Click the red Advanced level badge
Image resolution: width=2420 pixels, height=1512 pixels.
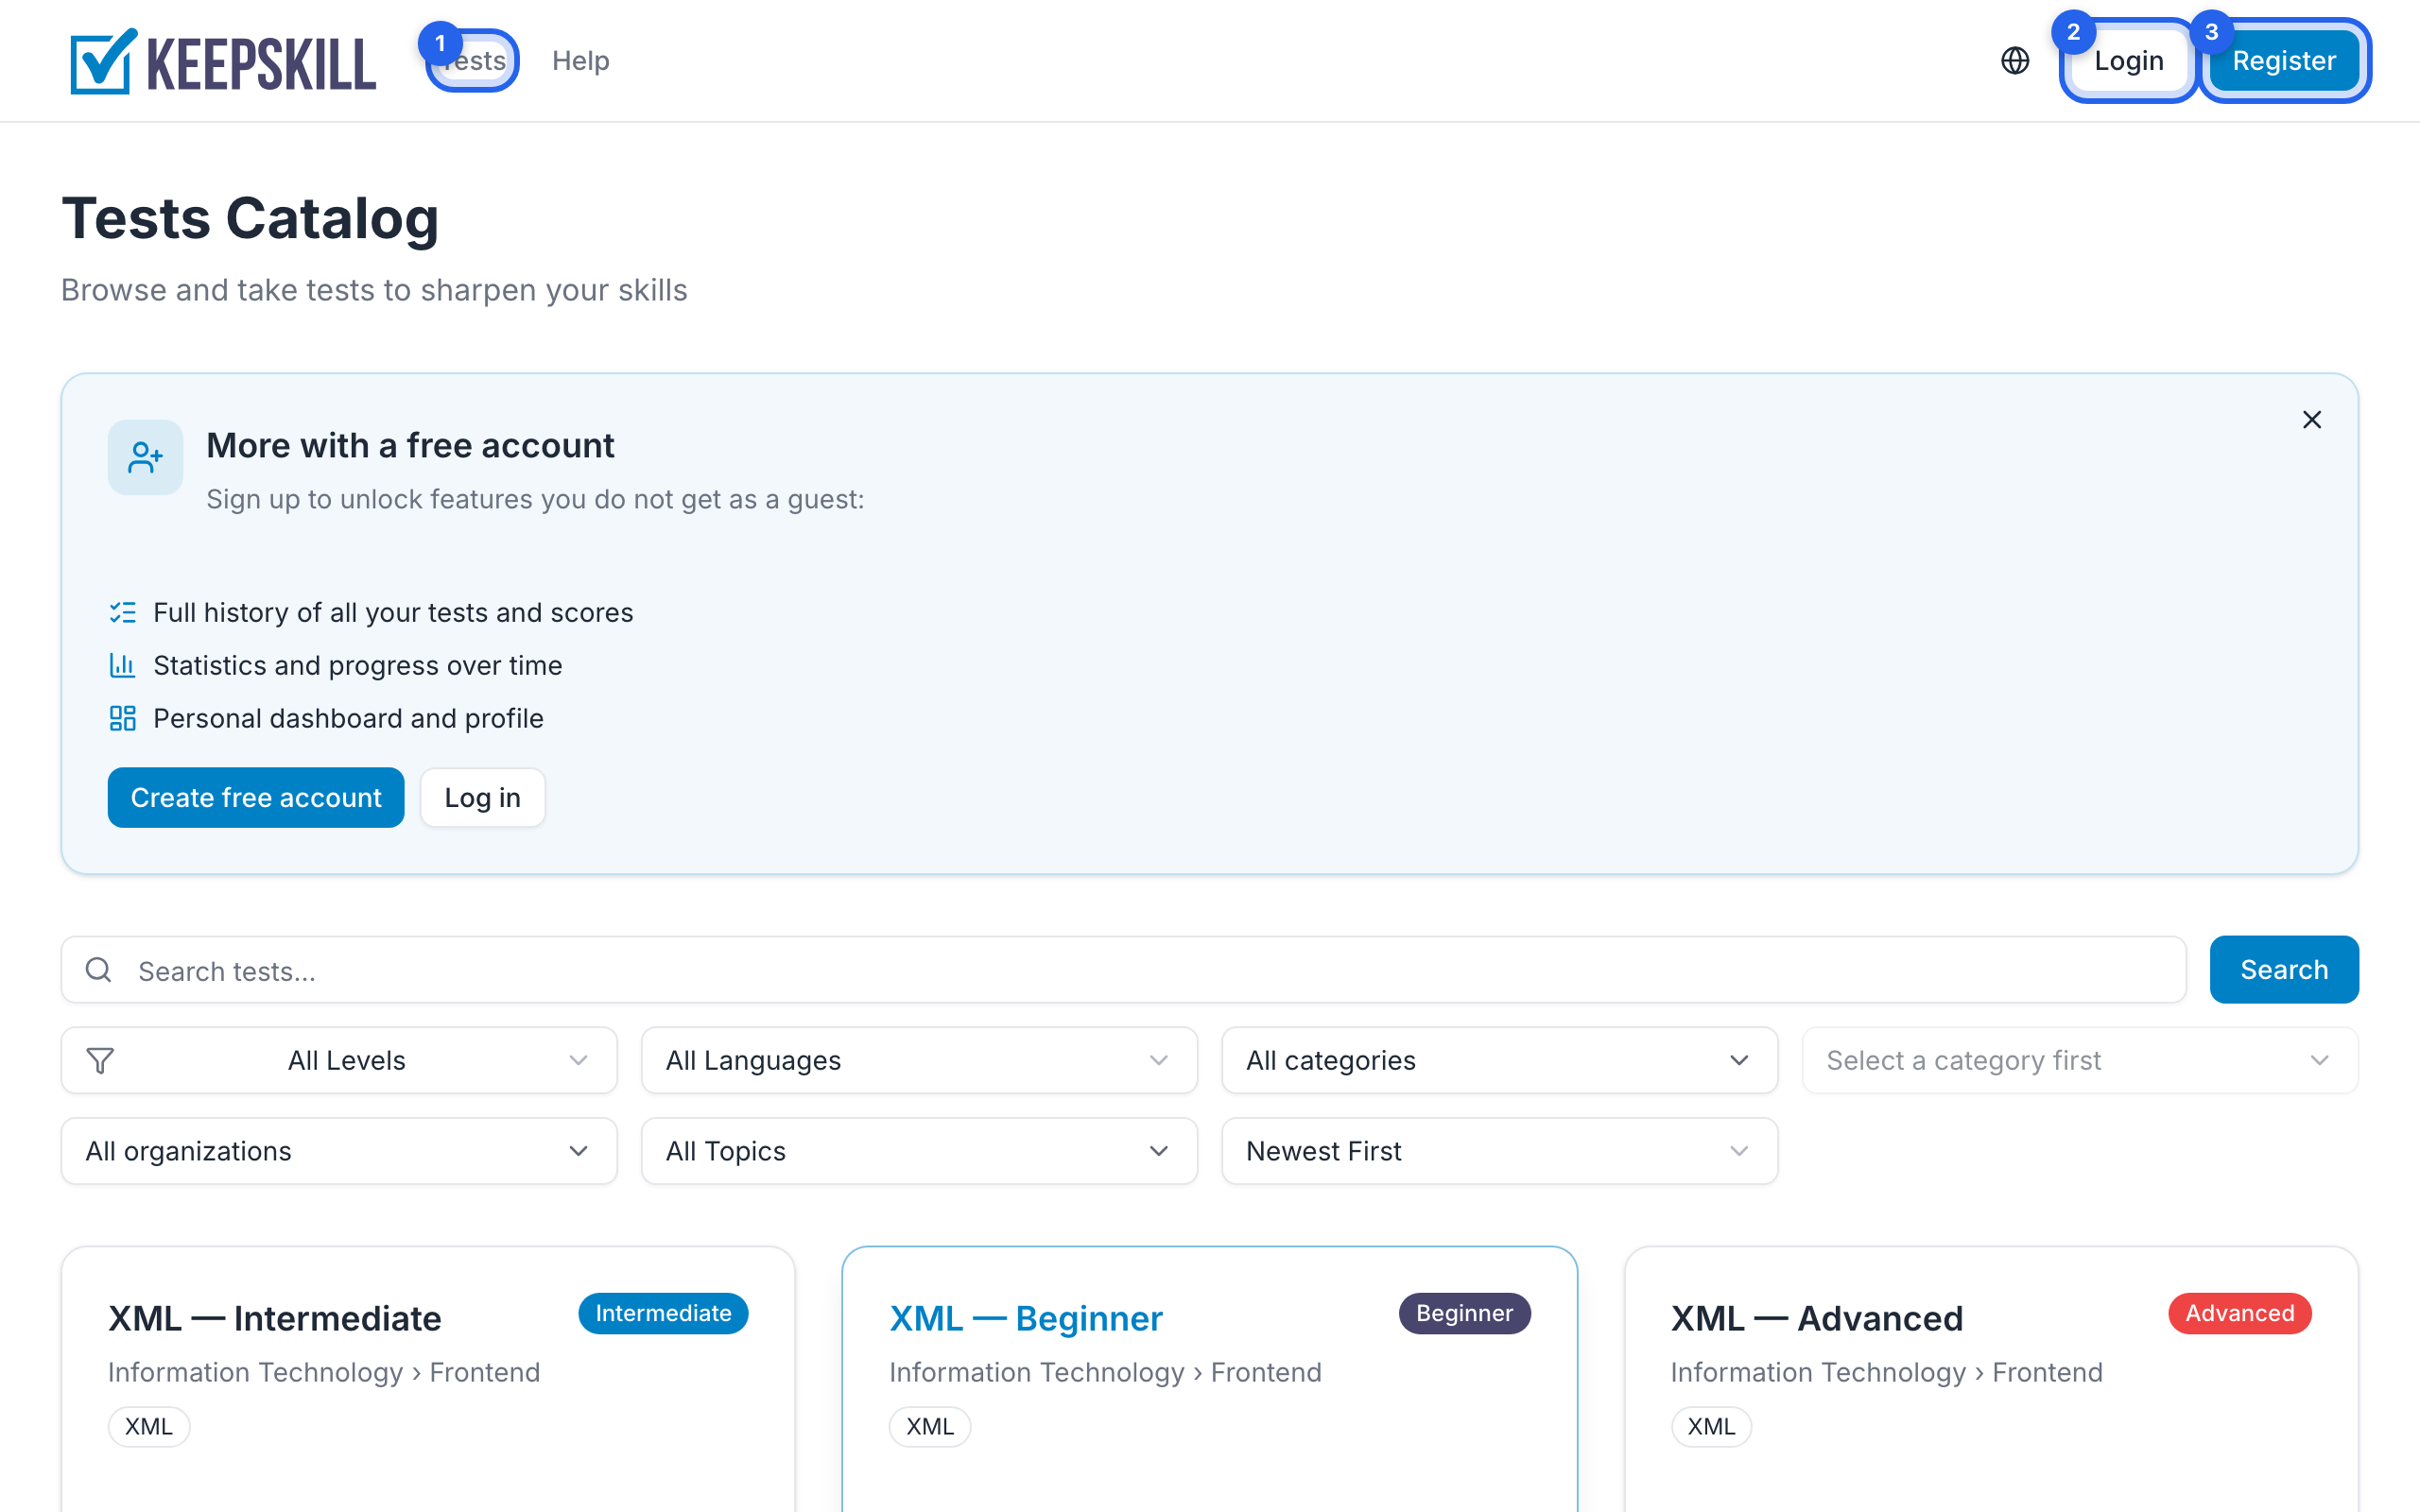pos(2239,1313)
